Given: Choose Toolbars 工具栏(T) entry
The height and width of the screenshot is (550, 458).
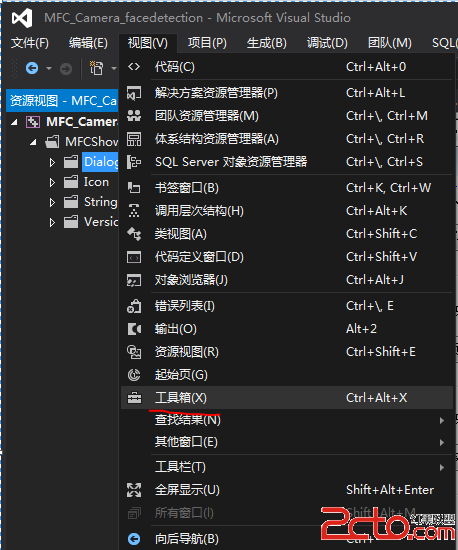Looking at the screenshot, I should click(x=287, y=467).
